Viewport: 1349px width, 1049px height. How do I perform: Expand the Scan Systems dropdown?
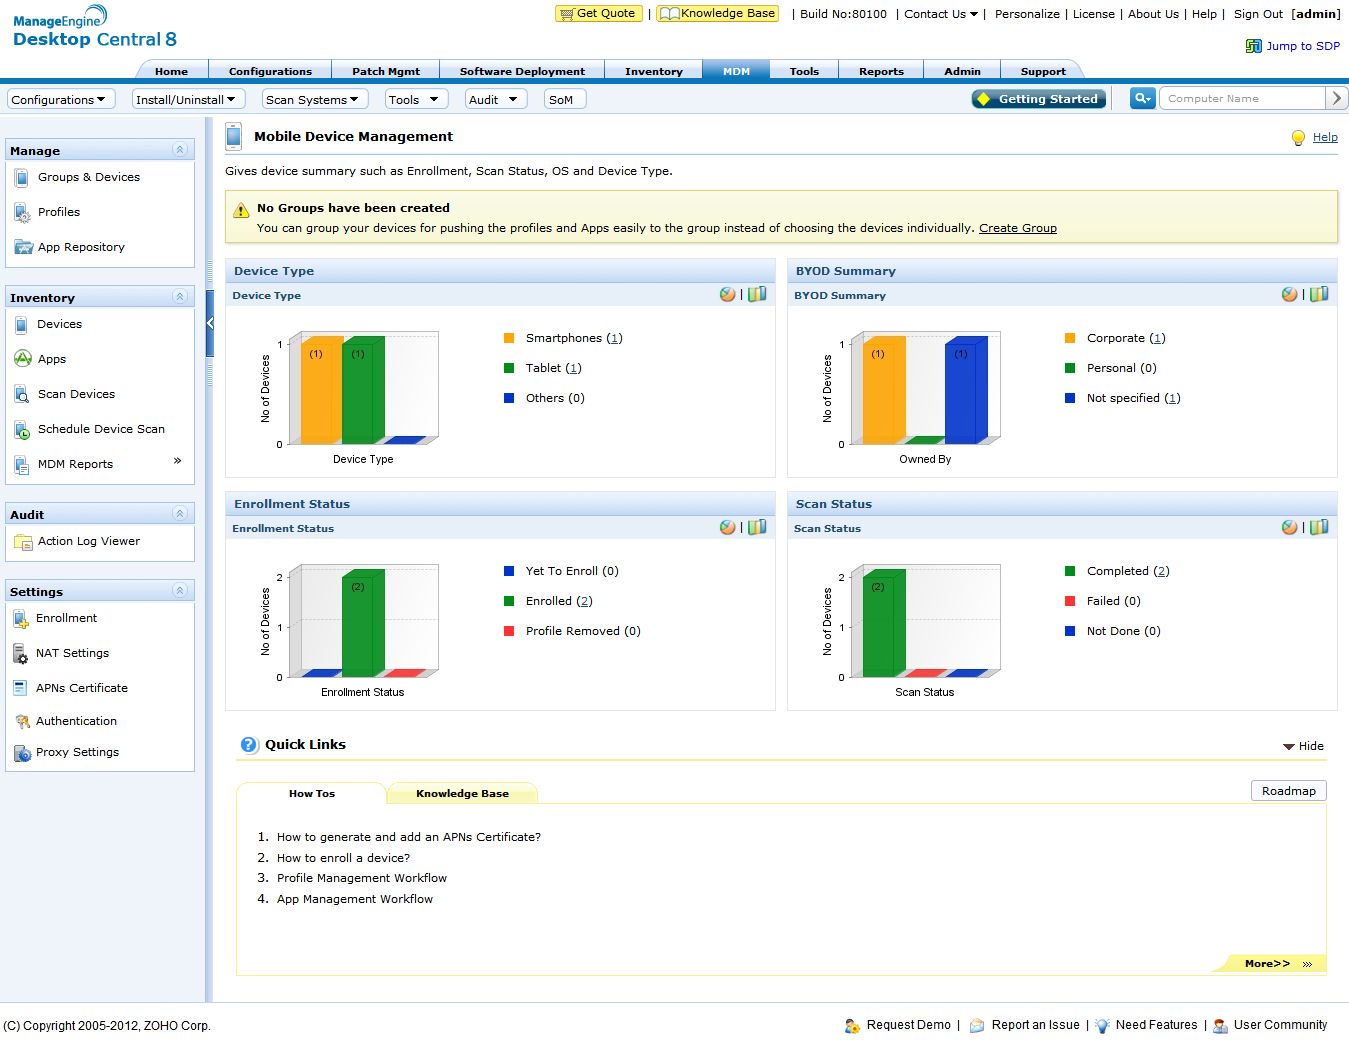click(314, 99)
